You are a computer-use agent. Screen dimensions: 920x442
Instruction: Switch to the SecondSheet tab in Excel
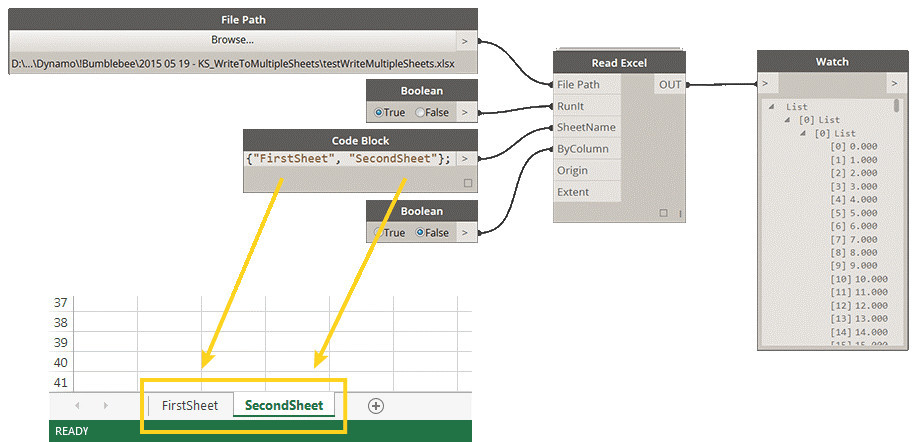point(284,406)
